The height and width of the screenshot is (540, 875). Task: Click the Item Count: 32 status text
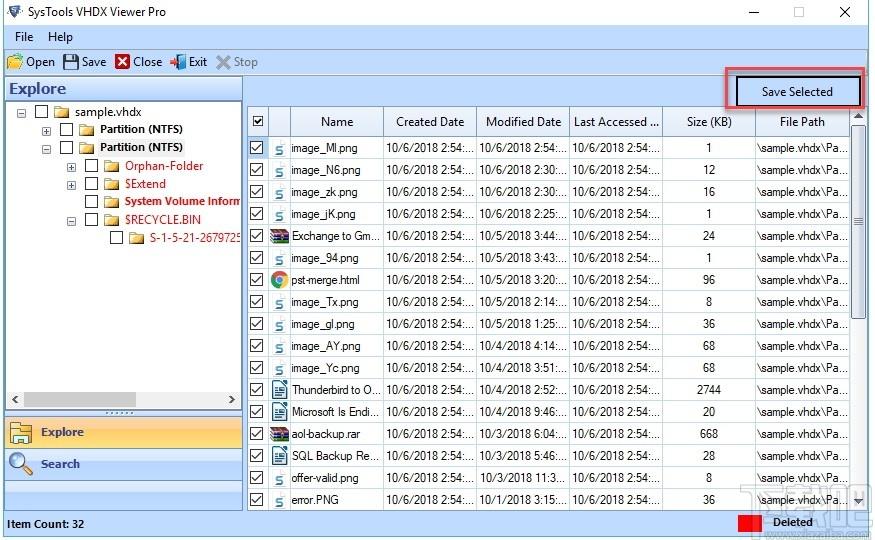click(x=45, y=524)
